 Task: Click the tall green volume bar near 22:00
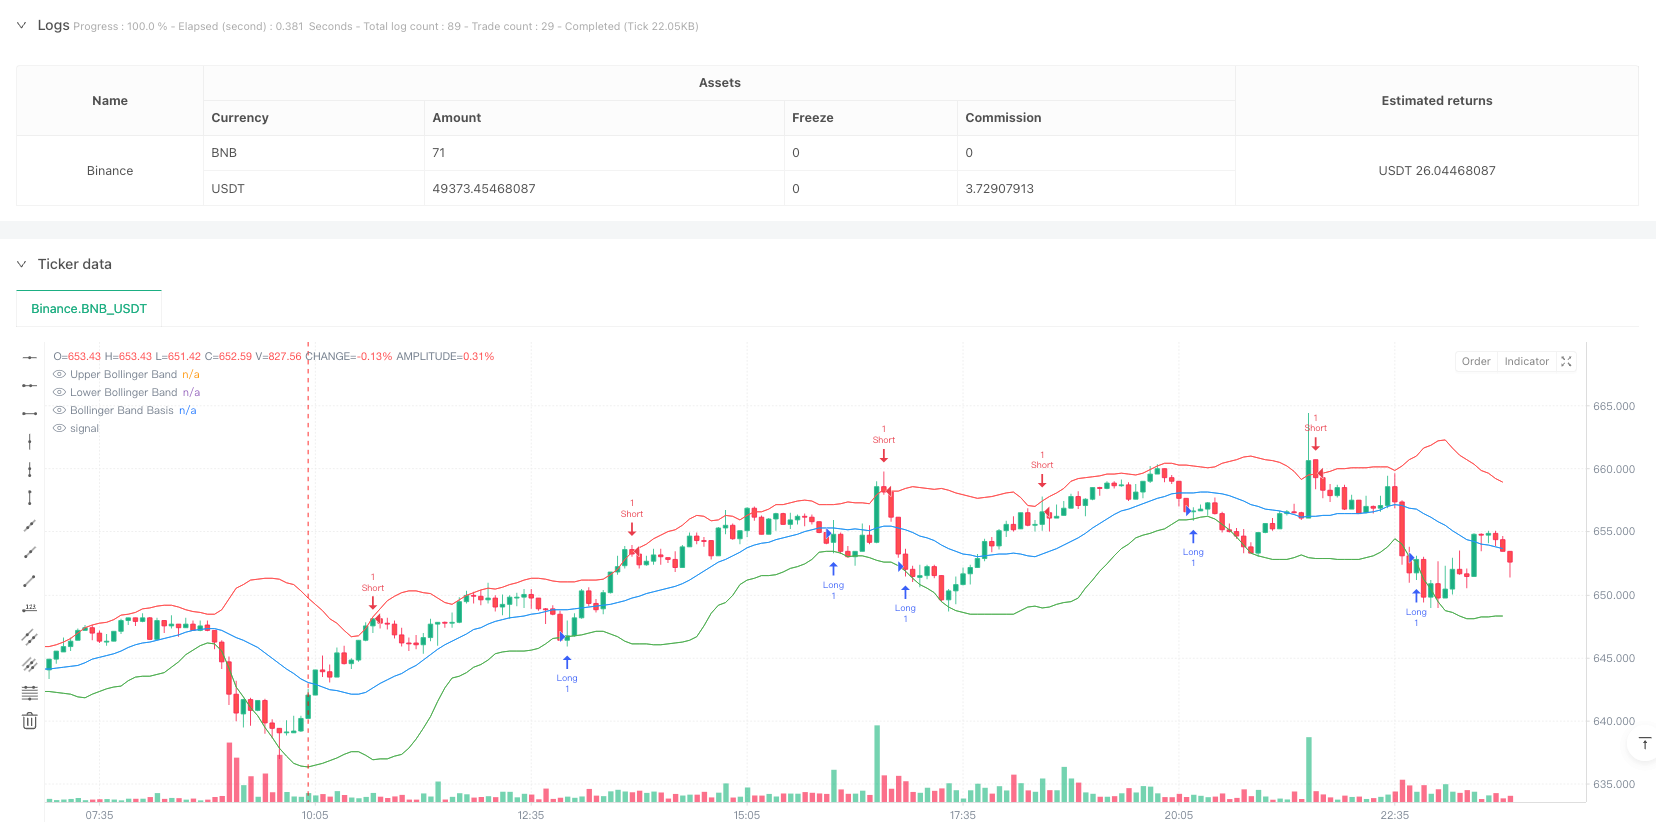(1308, 770)
